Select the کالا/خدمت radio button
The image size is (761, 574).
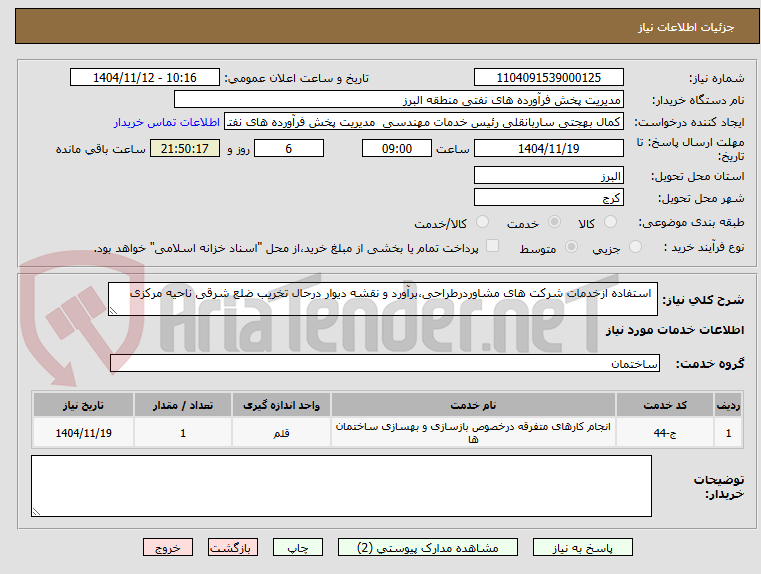(x=482, y=222)
